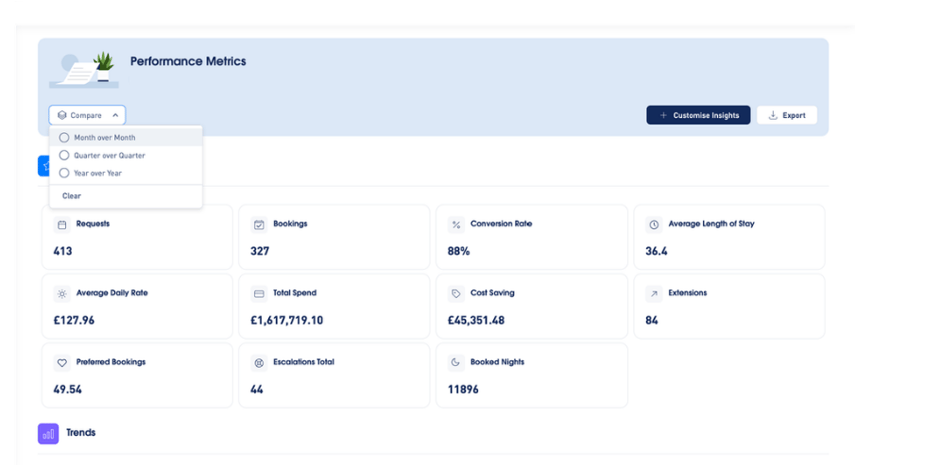Click the Cost Saving card label
Screen dimensions: 940x465
[x=492, y=293]
